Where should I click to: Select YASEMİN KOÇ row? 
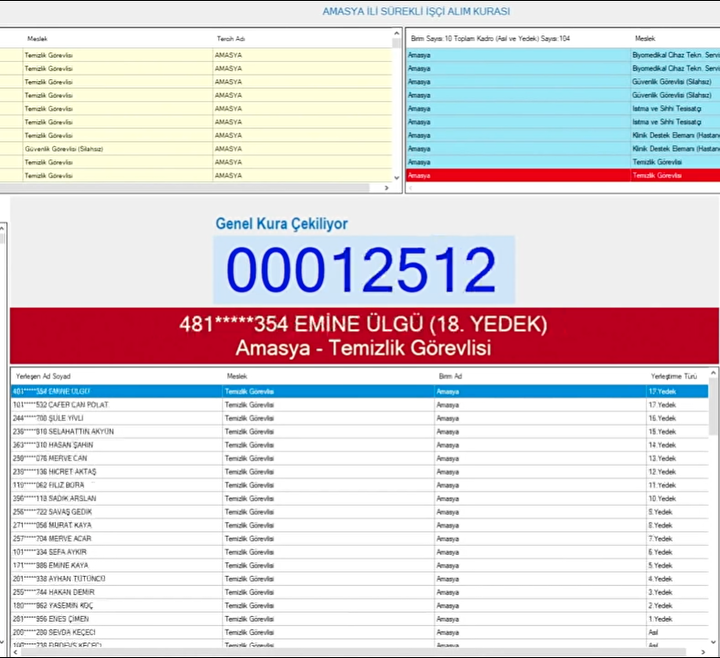(x=359, y=605)
